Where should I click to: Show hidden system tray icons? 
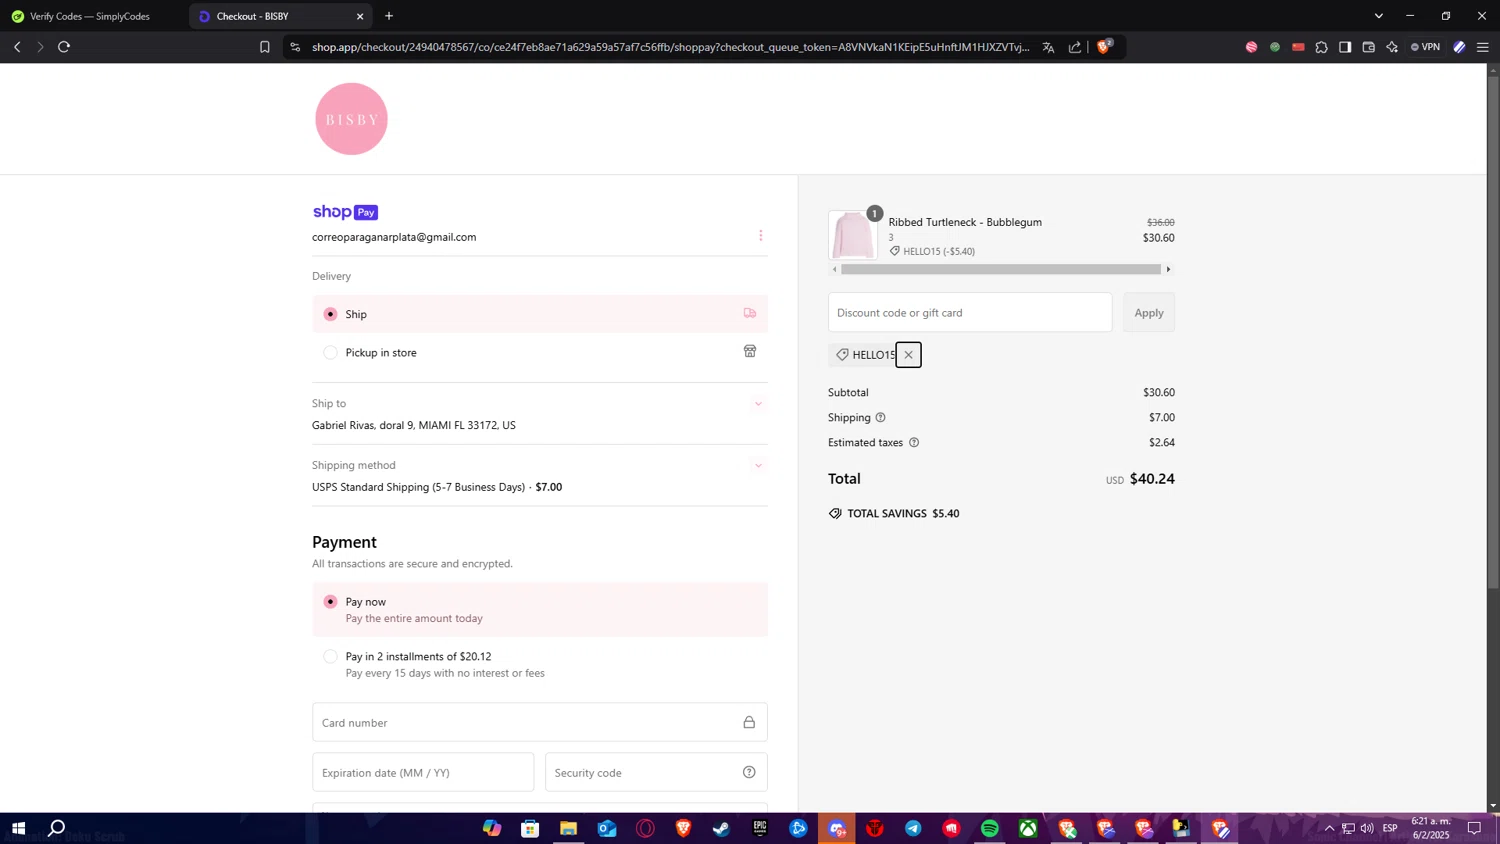coord(1329,828)
